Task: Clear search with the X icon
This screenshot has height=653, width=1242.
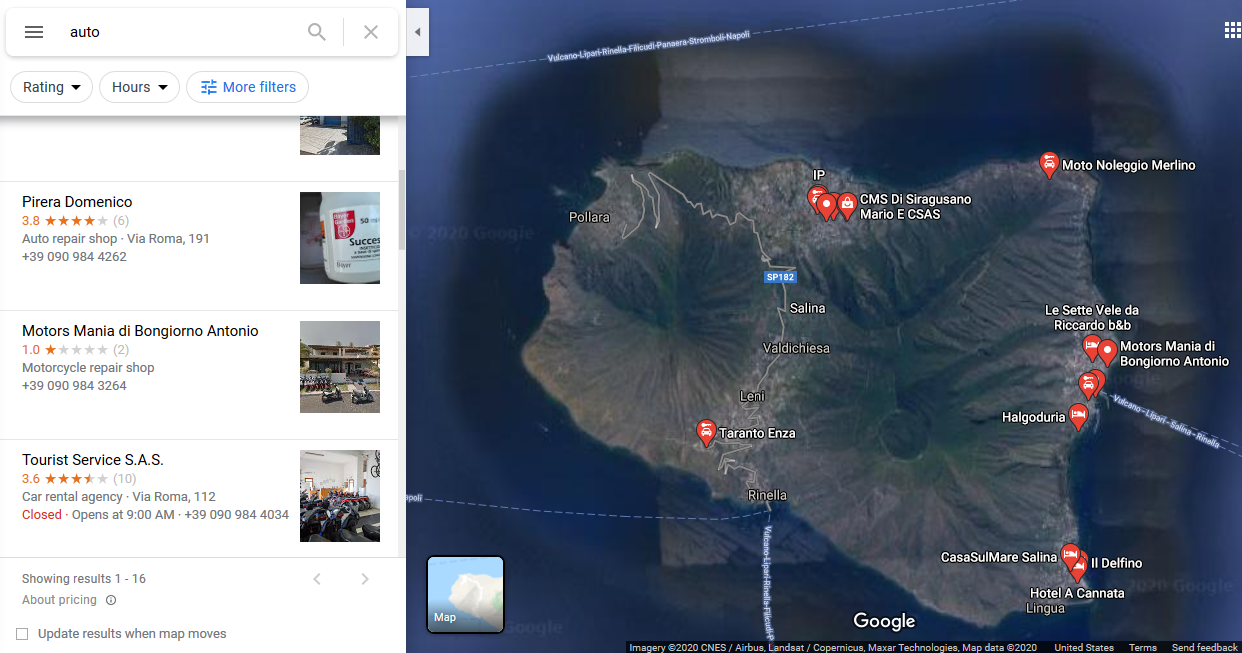Action: point(371,32)
